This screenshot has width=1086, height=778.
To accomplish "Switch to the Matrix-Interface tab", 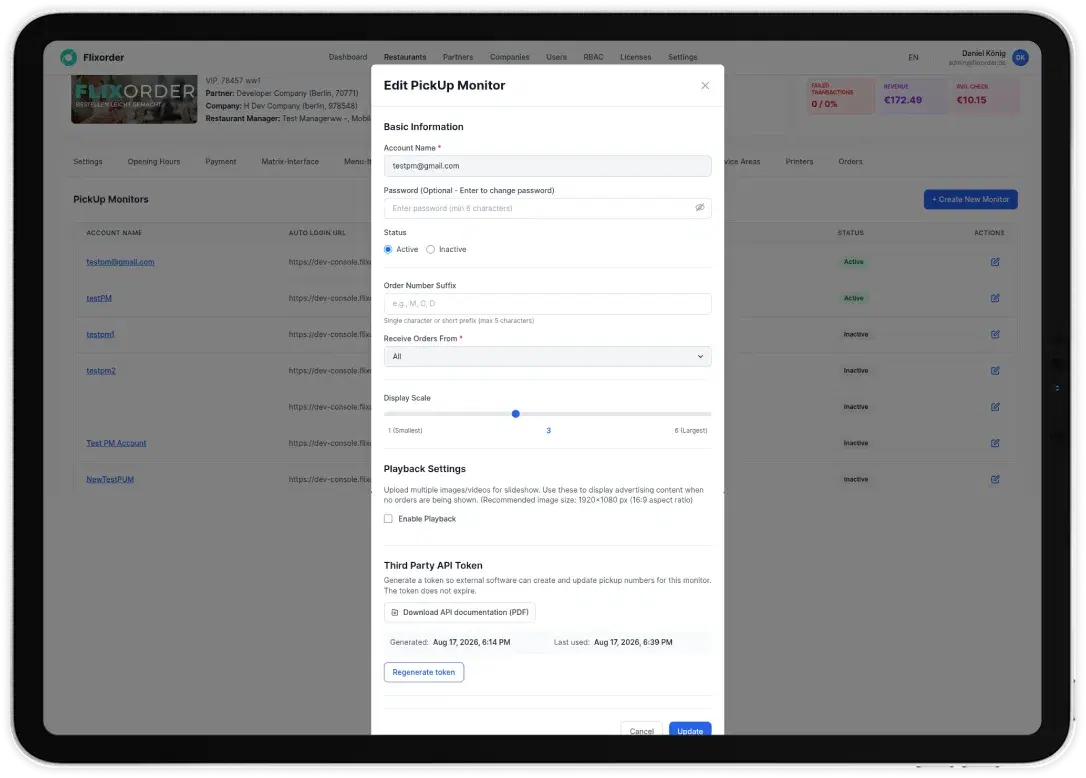I will (x=290, y=161).
